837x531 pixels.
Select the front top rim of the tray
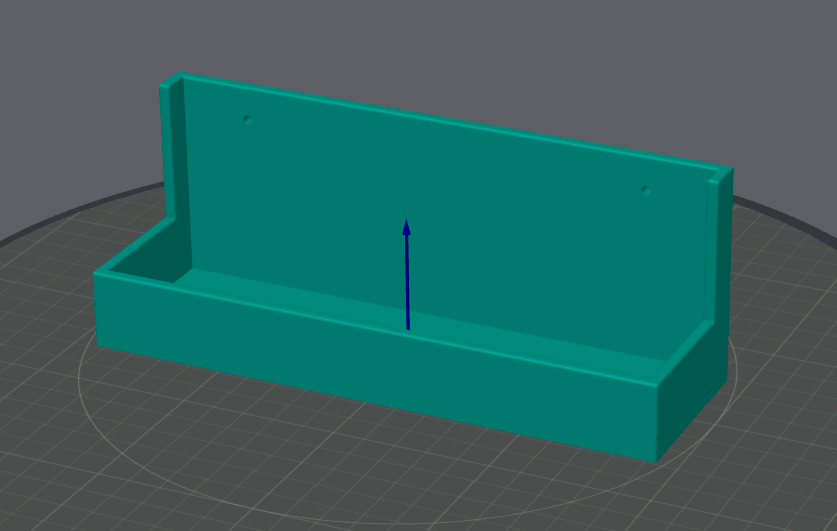point(374,328)
